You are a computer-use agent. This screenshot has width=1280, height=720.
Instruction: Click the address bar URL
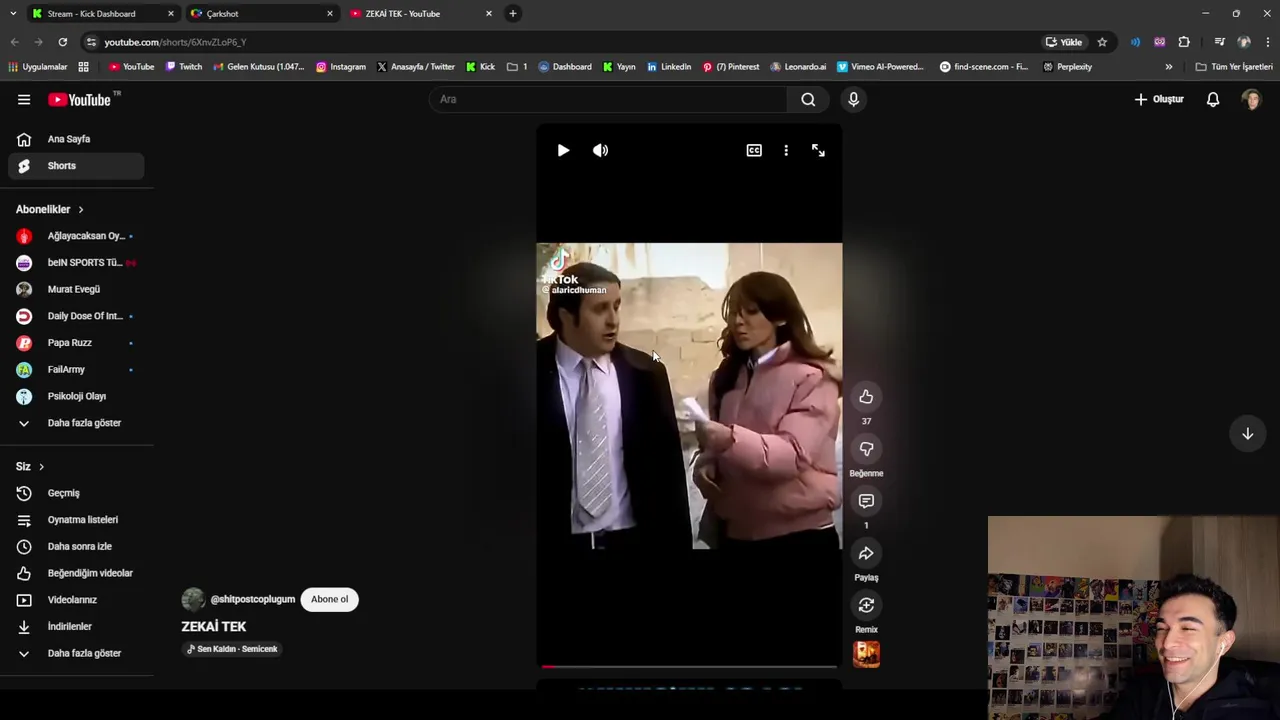point(175,42)
